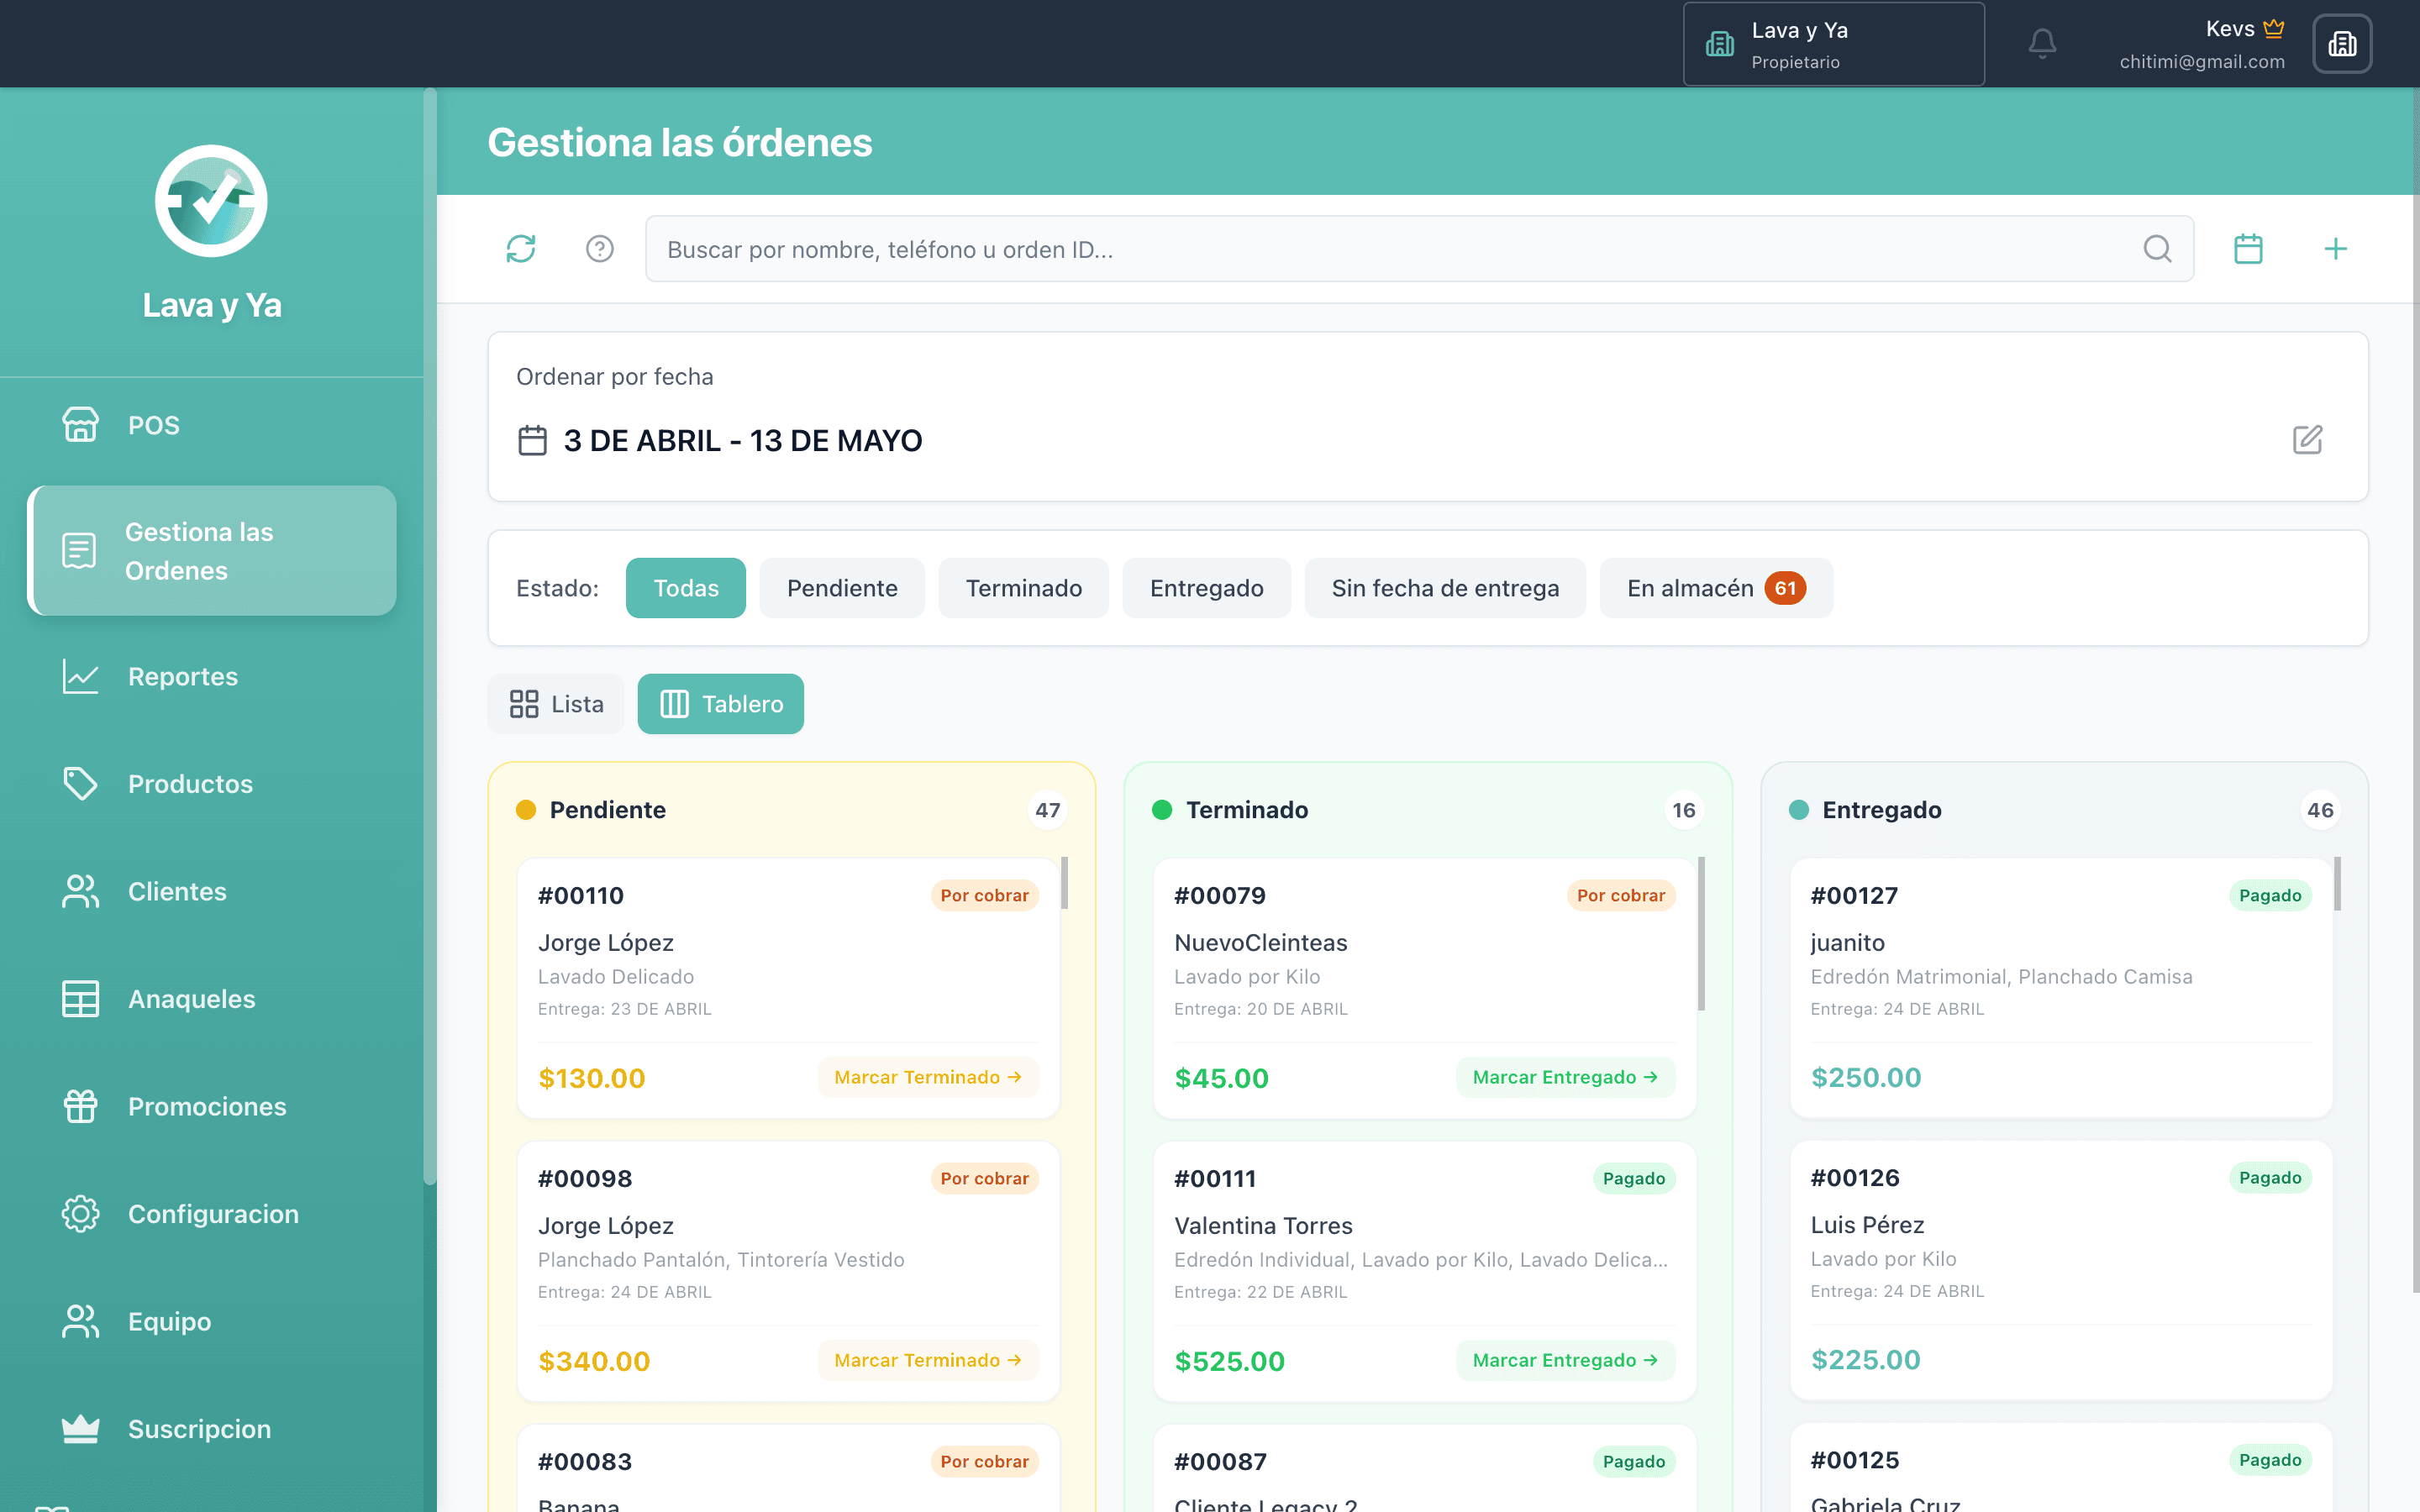Select Gestiona las Ordenes in sidebar

click(212, 551)
